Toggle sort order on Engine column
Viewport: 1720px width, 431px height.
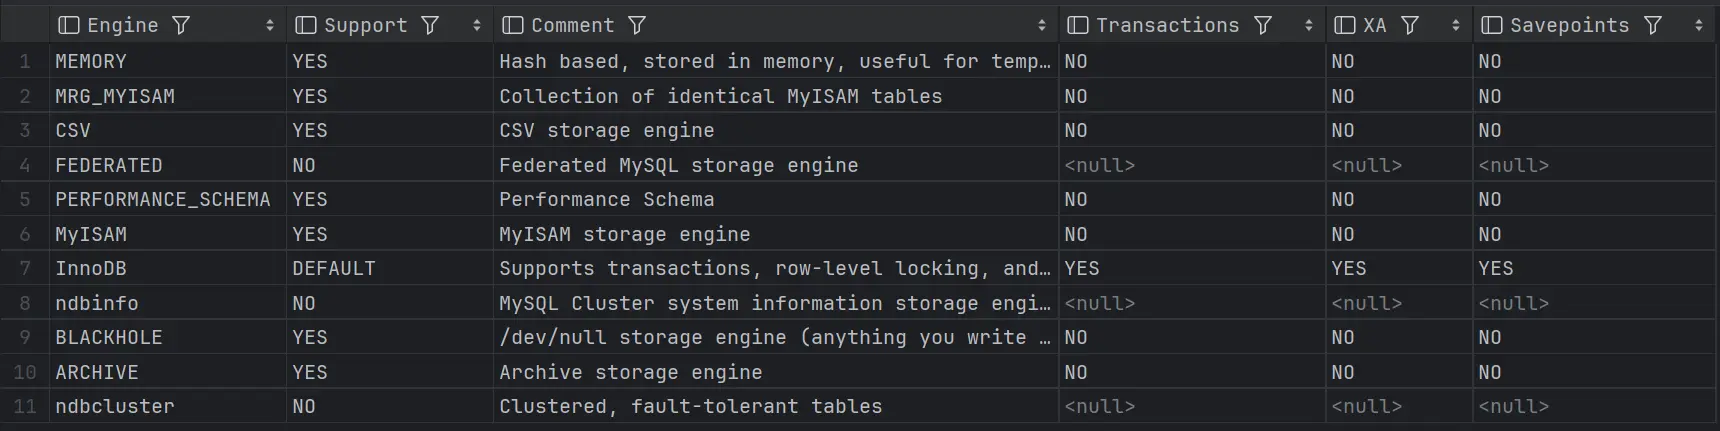pyautogui.click(x=270, y=26)
